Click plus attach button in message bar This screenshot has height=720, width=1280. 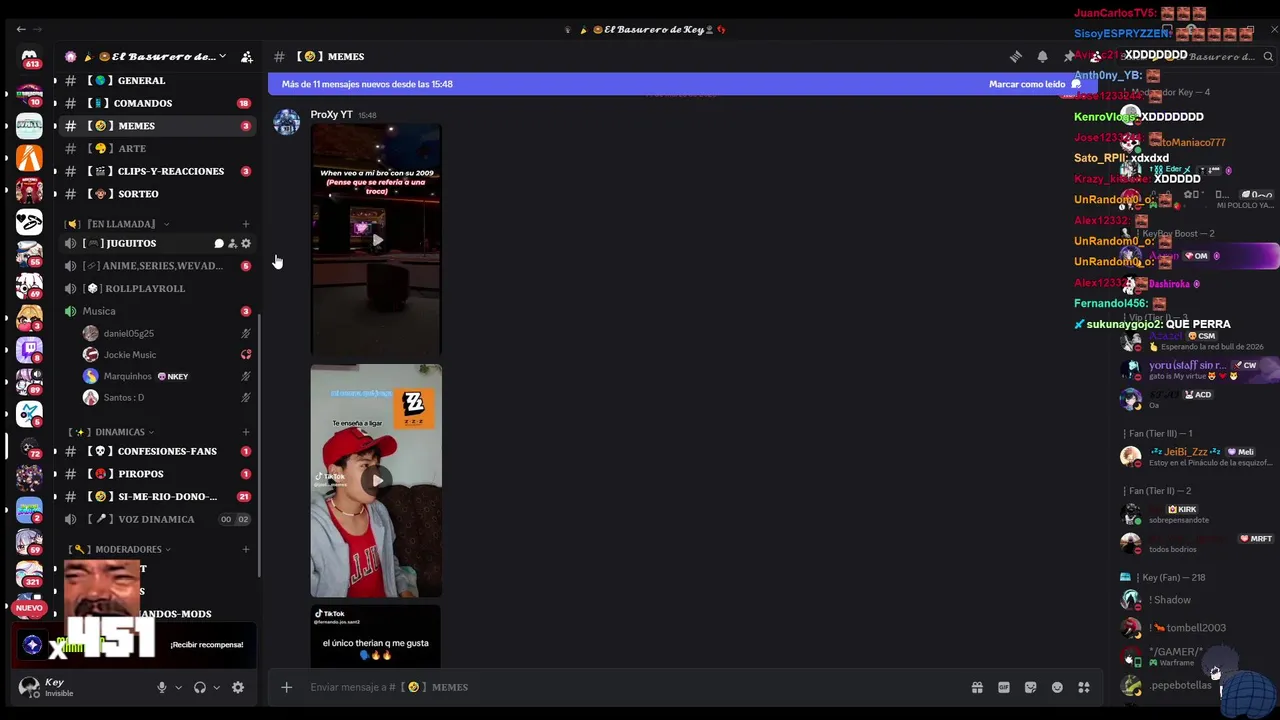point(286,687)
